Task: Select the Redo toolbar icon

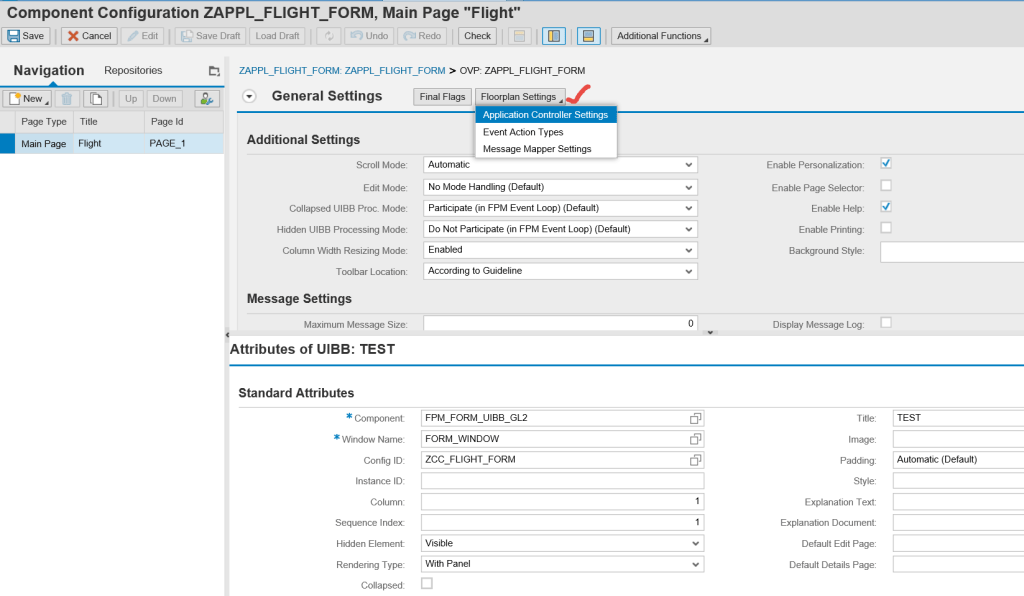Action: click(x=421, y=35)
